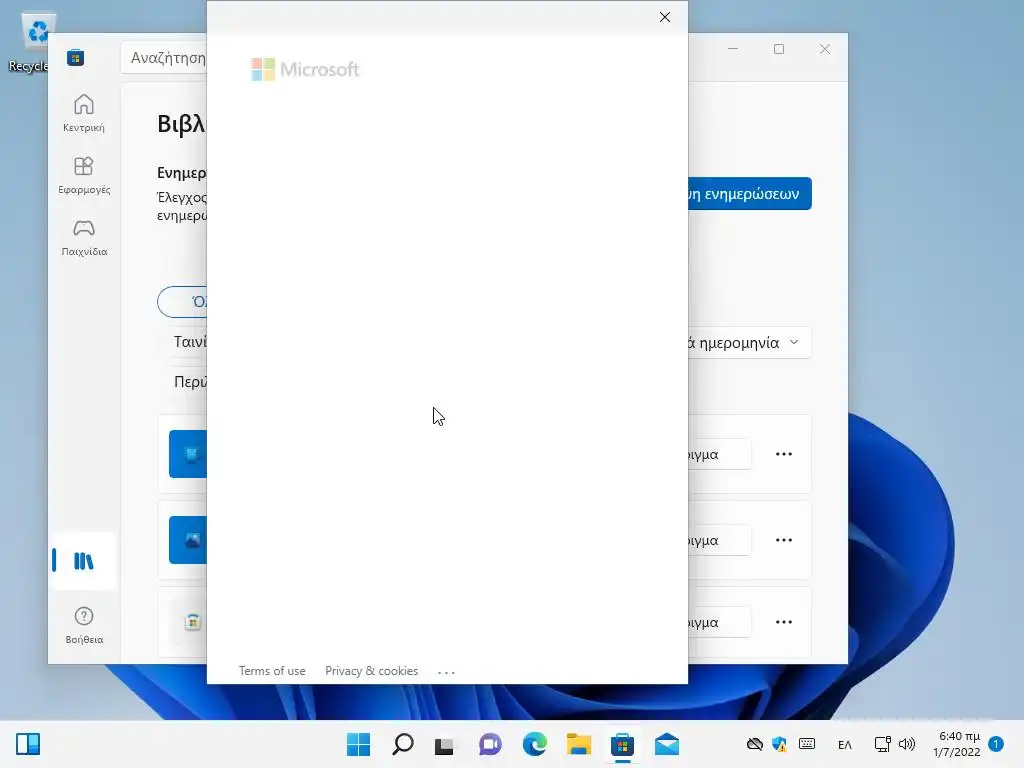This screenshot has width=1024, height=768.
Task: Open notification center badge
Action: click(x=996, y=744)
